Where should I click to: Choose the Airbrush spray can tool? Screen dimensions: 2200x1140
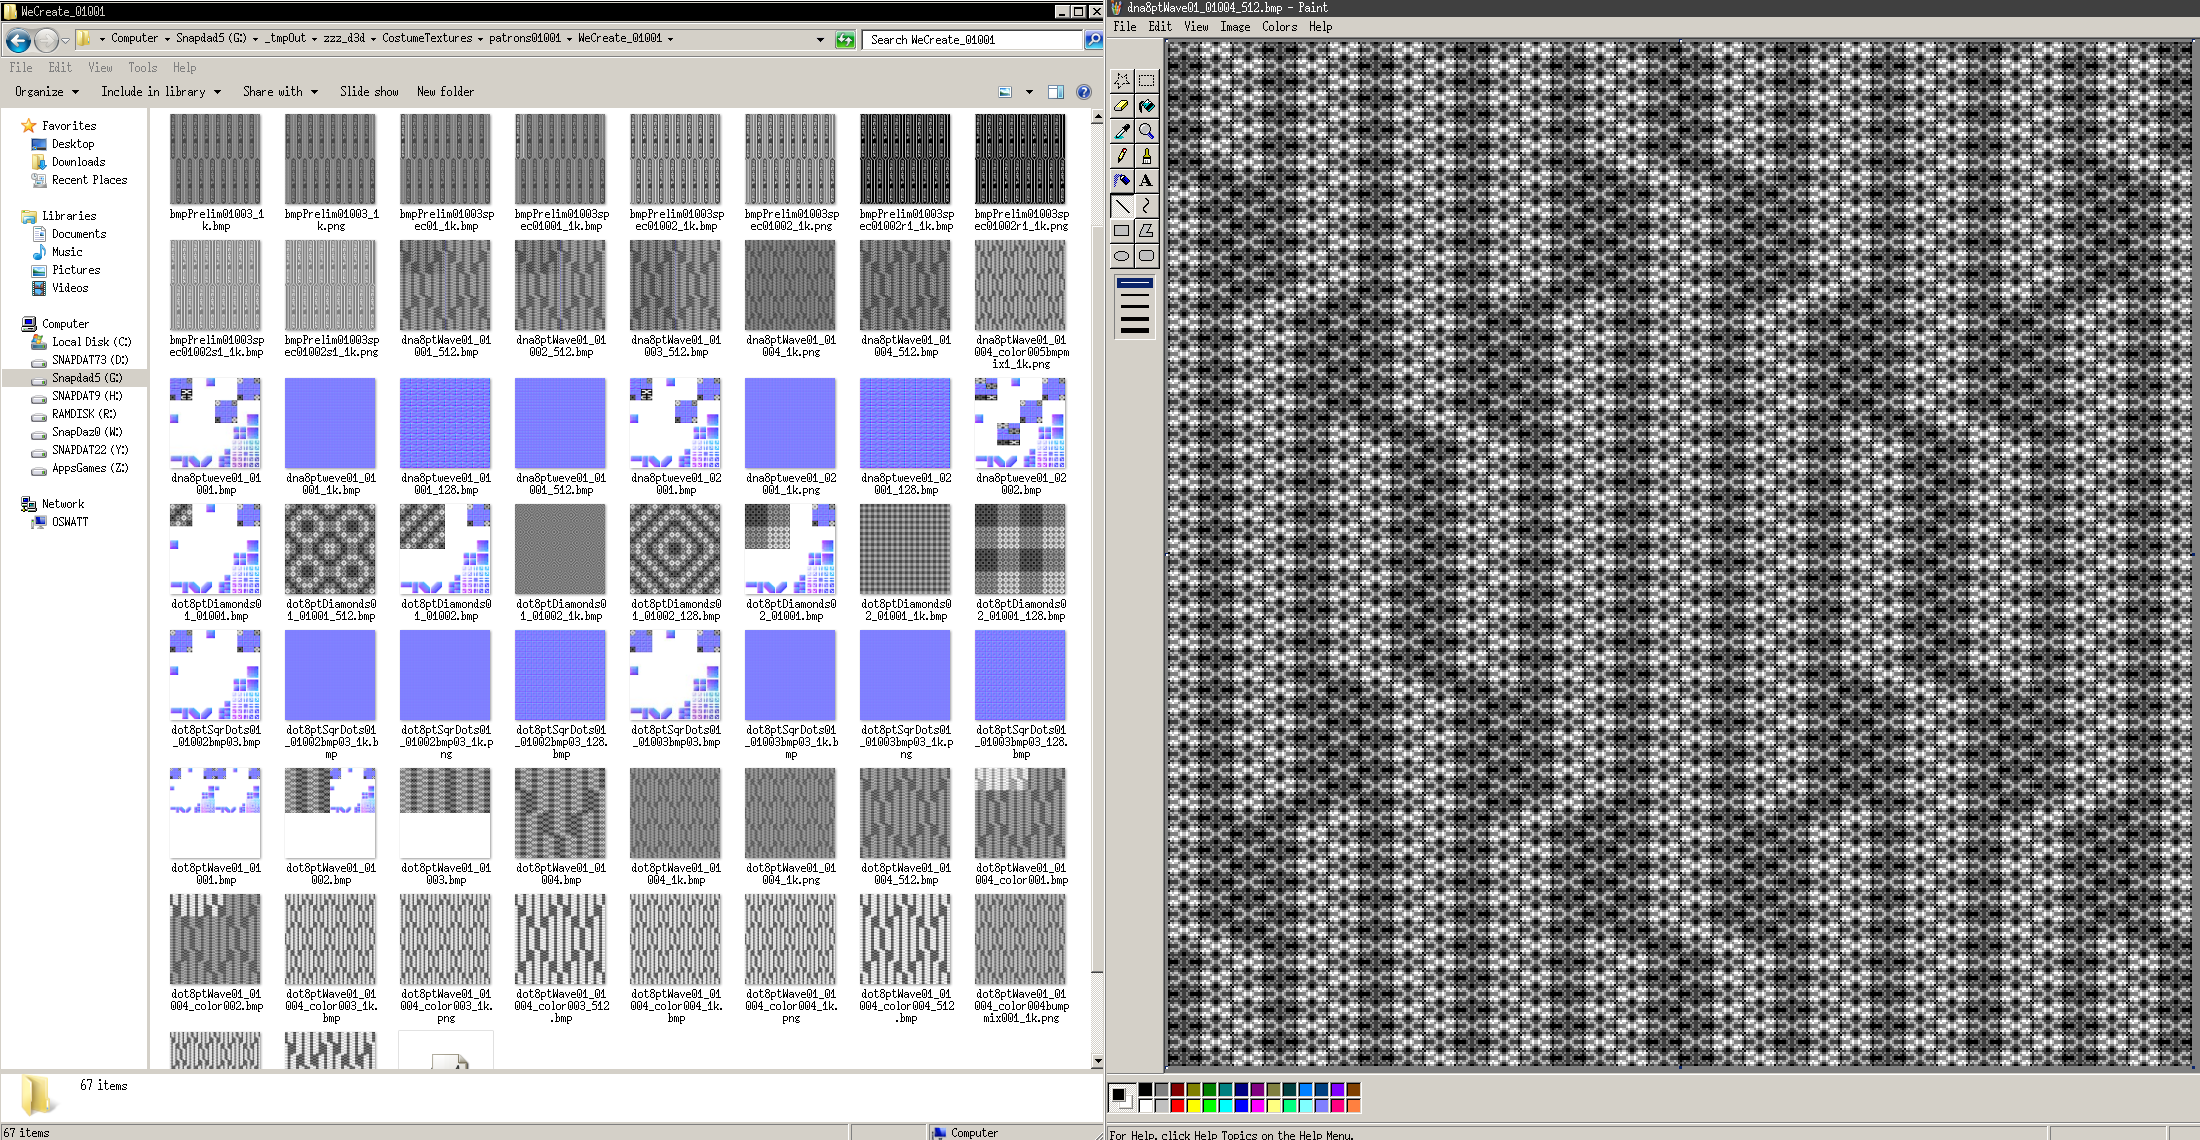point(1121,181)
